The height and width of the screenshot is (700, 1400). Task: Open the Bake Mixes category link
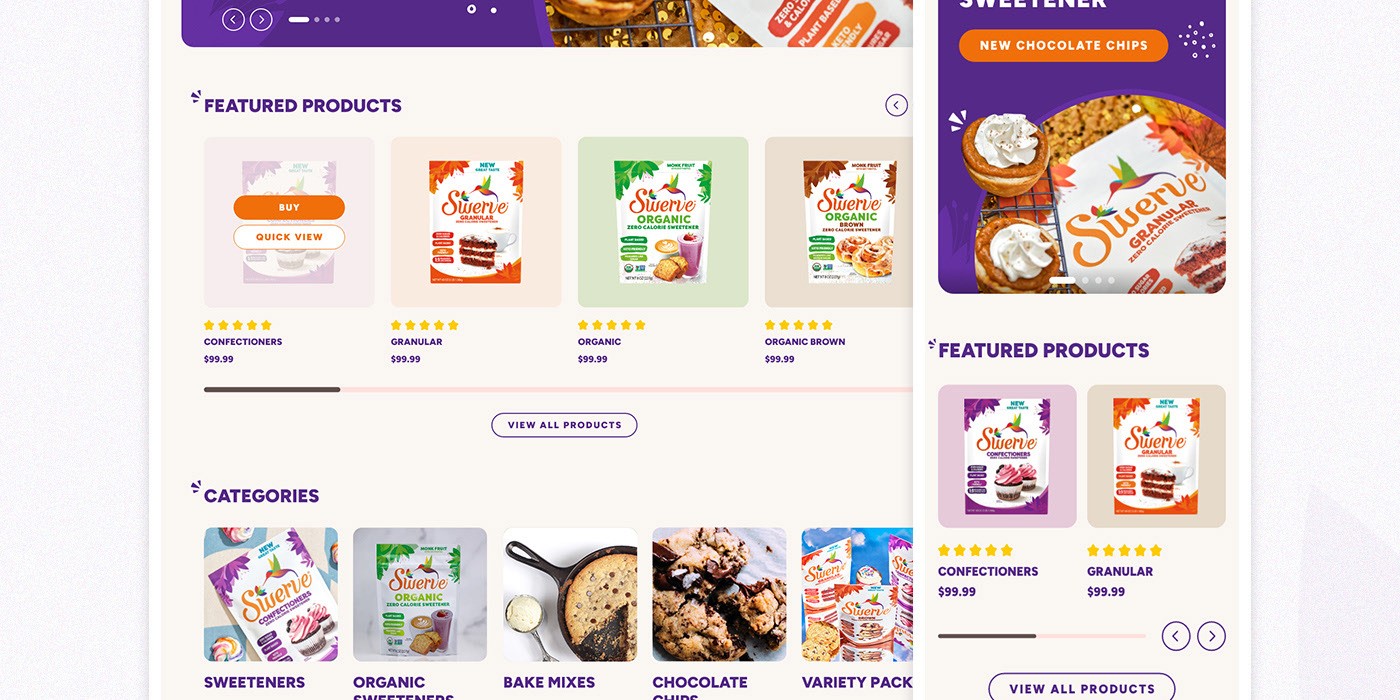pos(549,682)
